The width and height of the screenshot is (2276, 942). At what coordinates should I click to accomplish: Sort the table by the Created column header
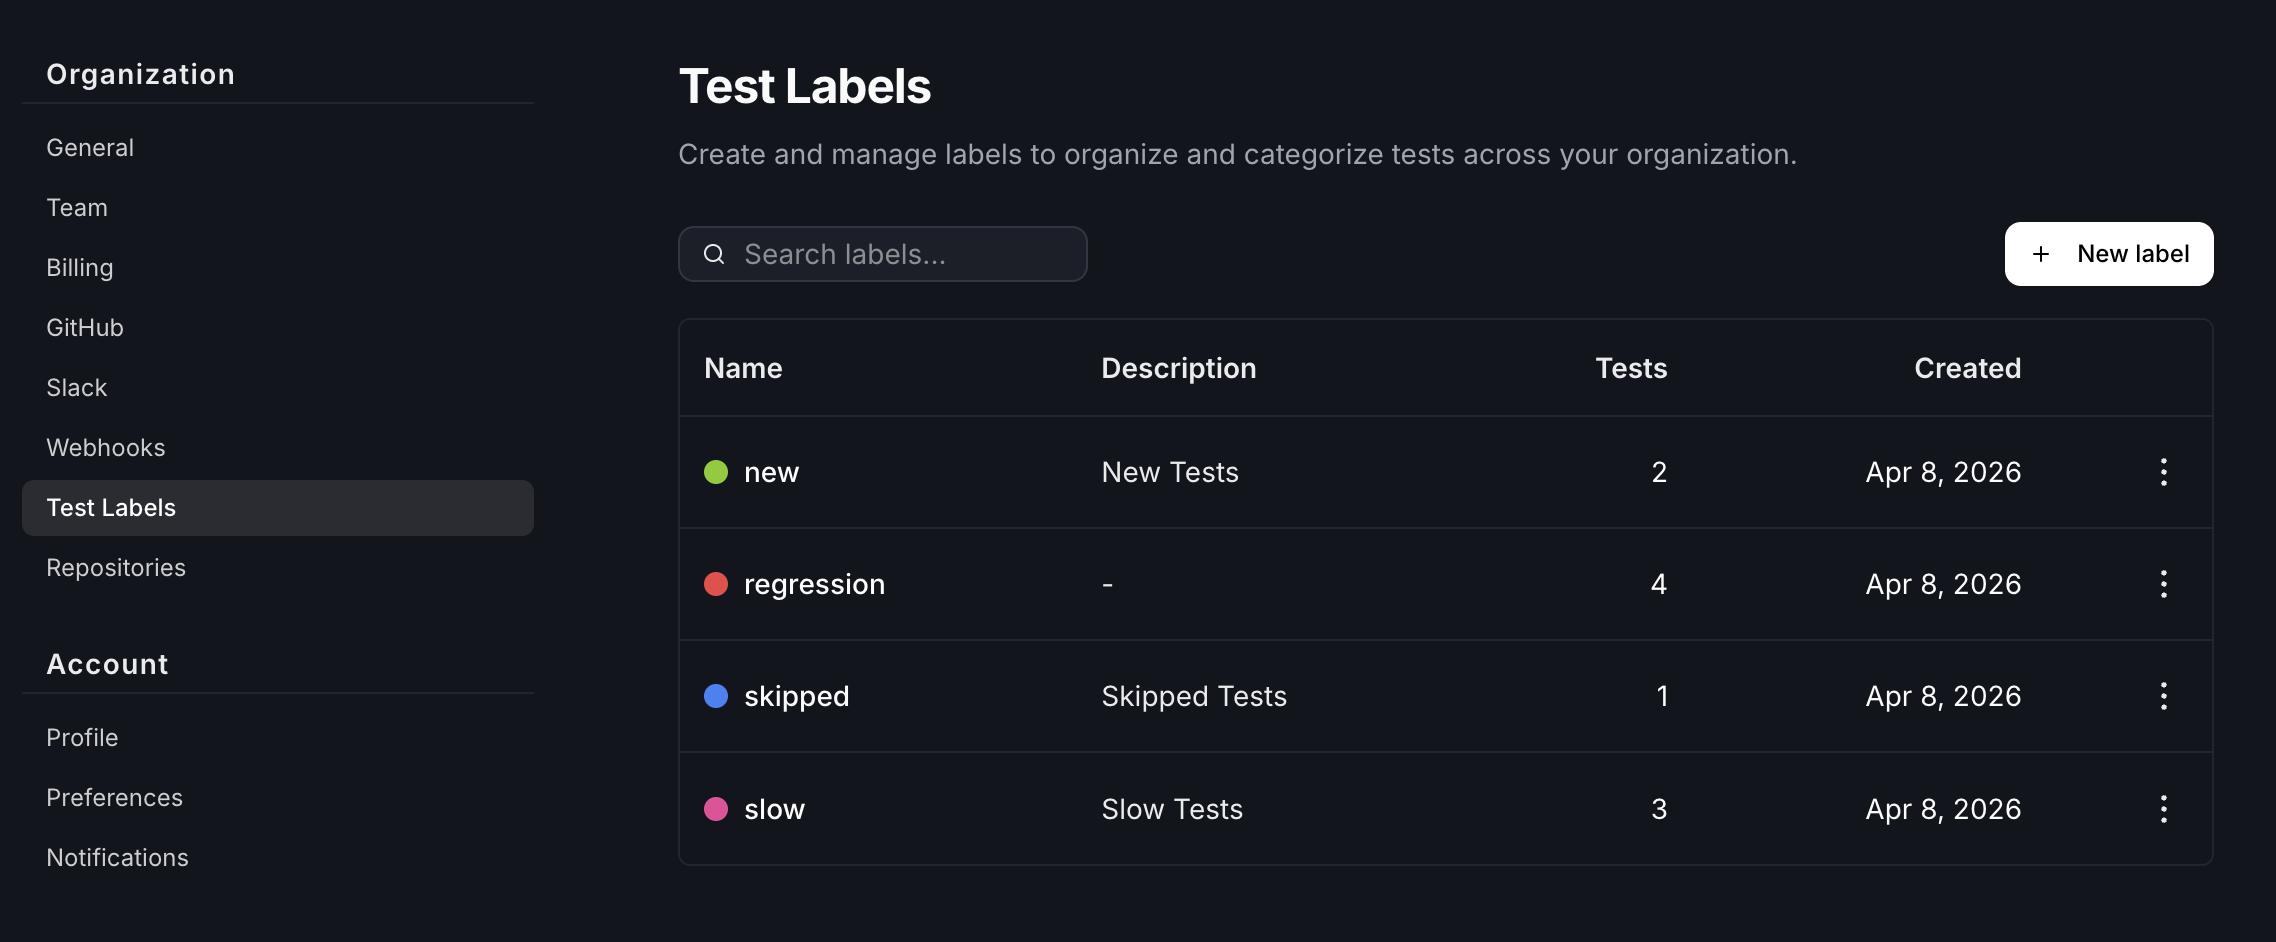point(1967,368)
